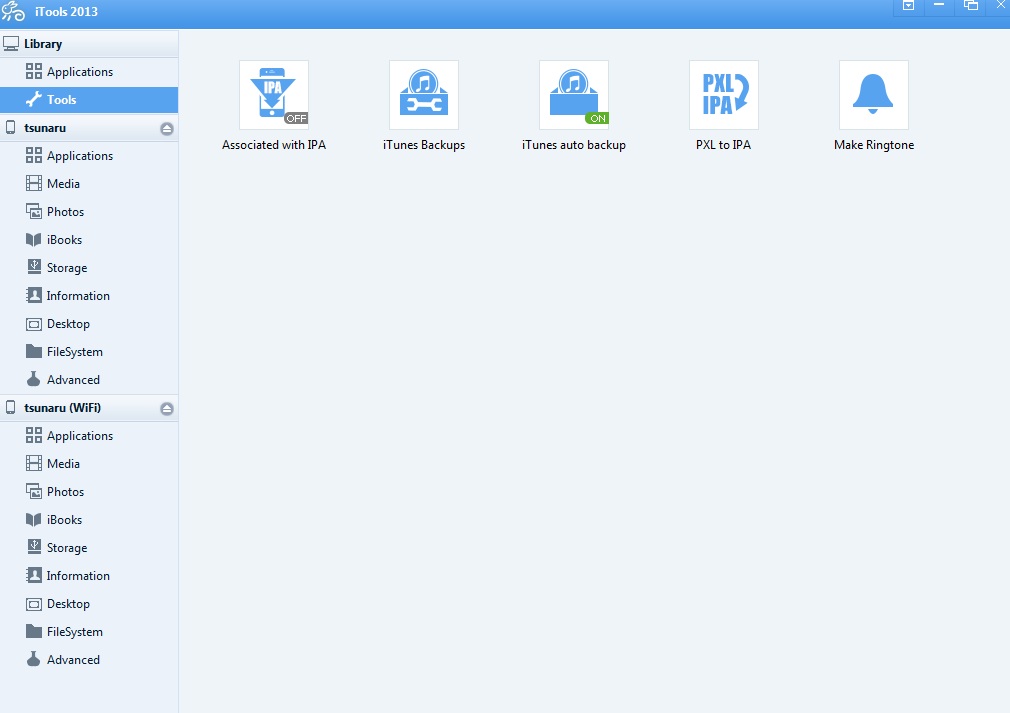Open Storage under tsunaru
The image size is (1010, 713).
89,268
